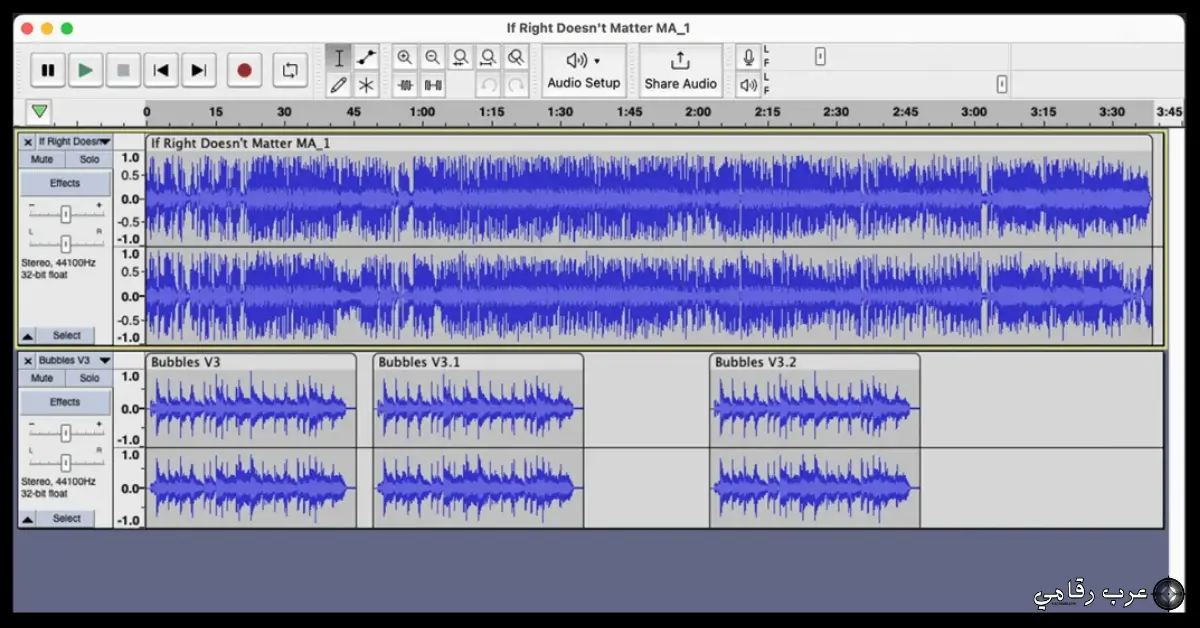Select the Envelope tool
This screenshot has height=628, width=1200.
coord(366,57)
